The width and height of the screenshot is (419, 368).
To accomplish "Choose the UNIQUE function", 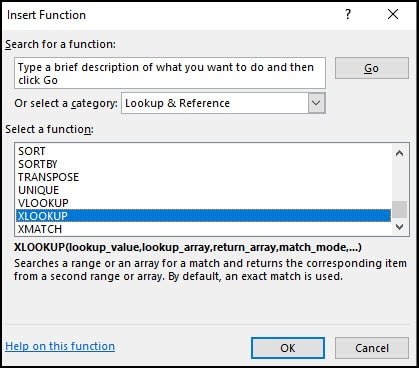I will pyautogui.click(x=204, y=190).
